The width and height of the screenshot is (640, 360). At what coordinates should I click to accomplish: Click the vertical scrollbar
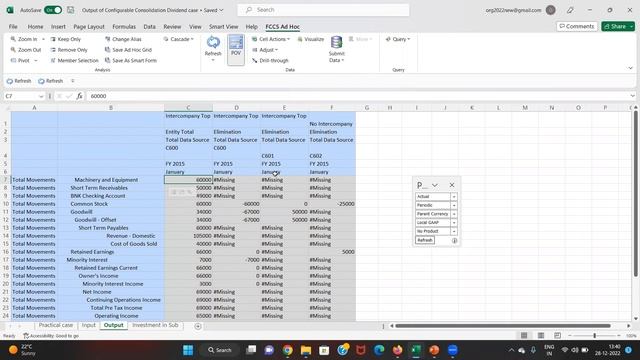point(635,193)
